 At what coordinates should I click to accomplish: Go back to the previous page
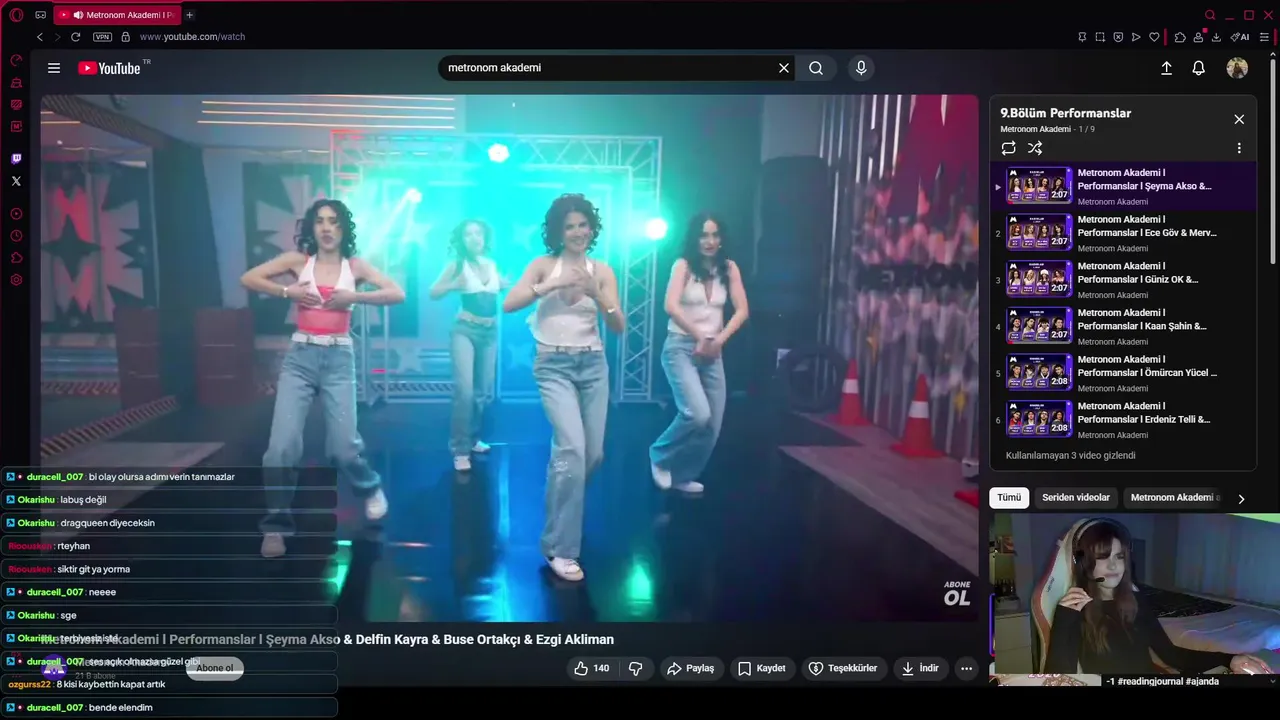tap(40, 37)
